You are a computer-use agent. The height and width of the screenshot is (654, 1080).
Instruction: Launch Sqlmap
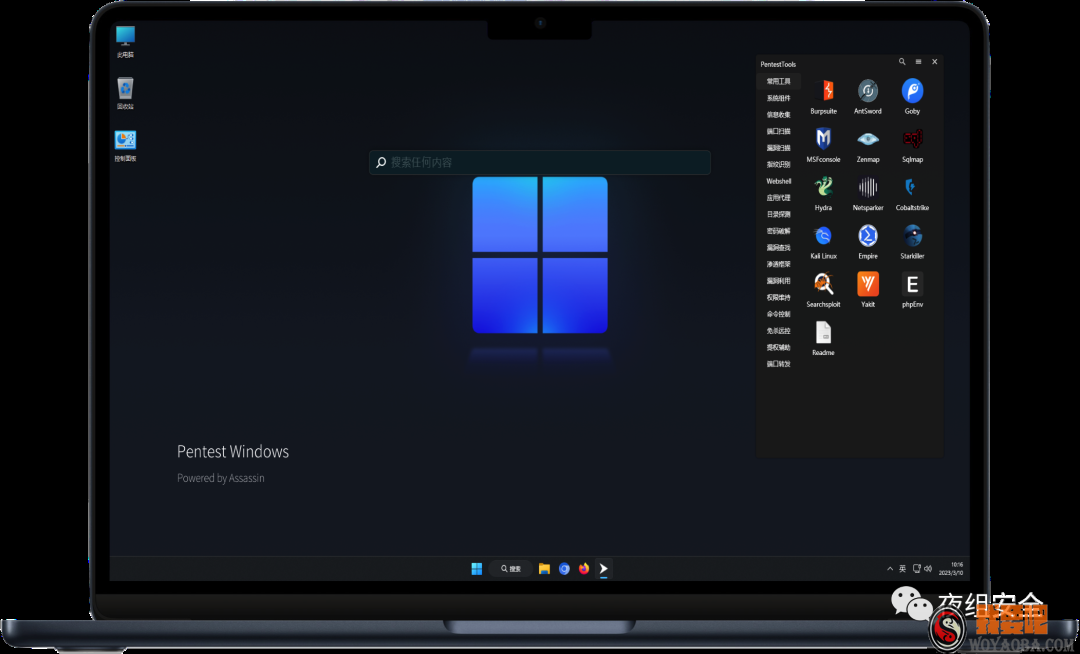pos(912,145)
